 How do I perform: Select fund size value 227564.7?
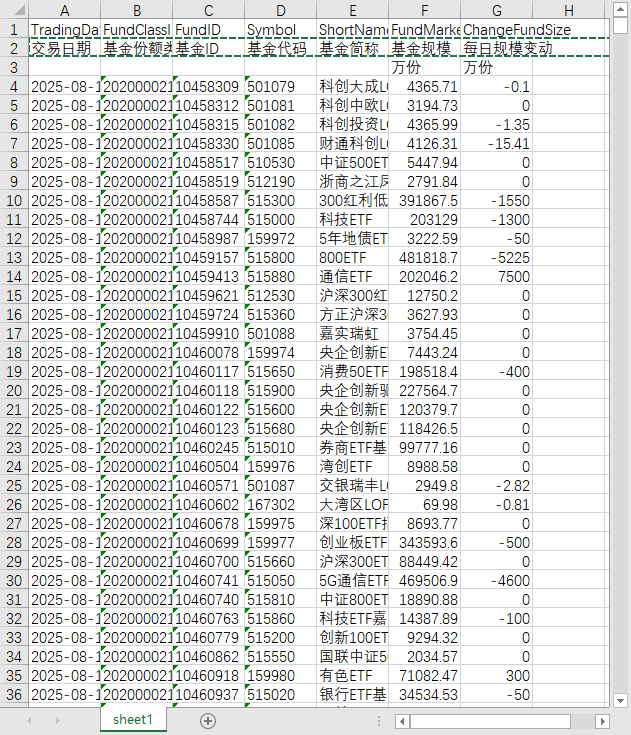(425, 390)
